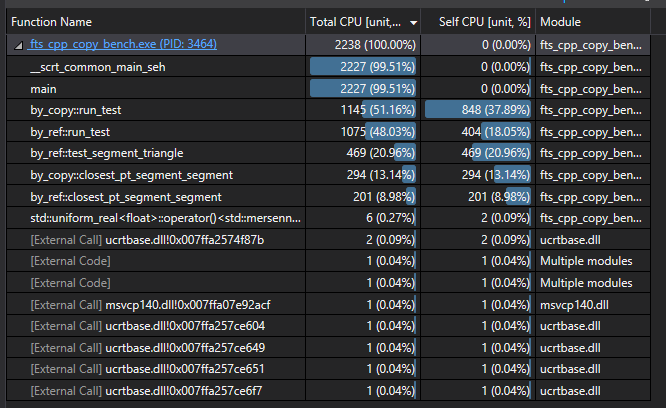Sort by Module column header

click(593, 22)
